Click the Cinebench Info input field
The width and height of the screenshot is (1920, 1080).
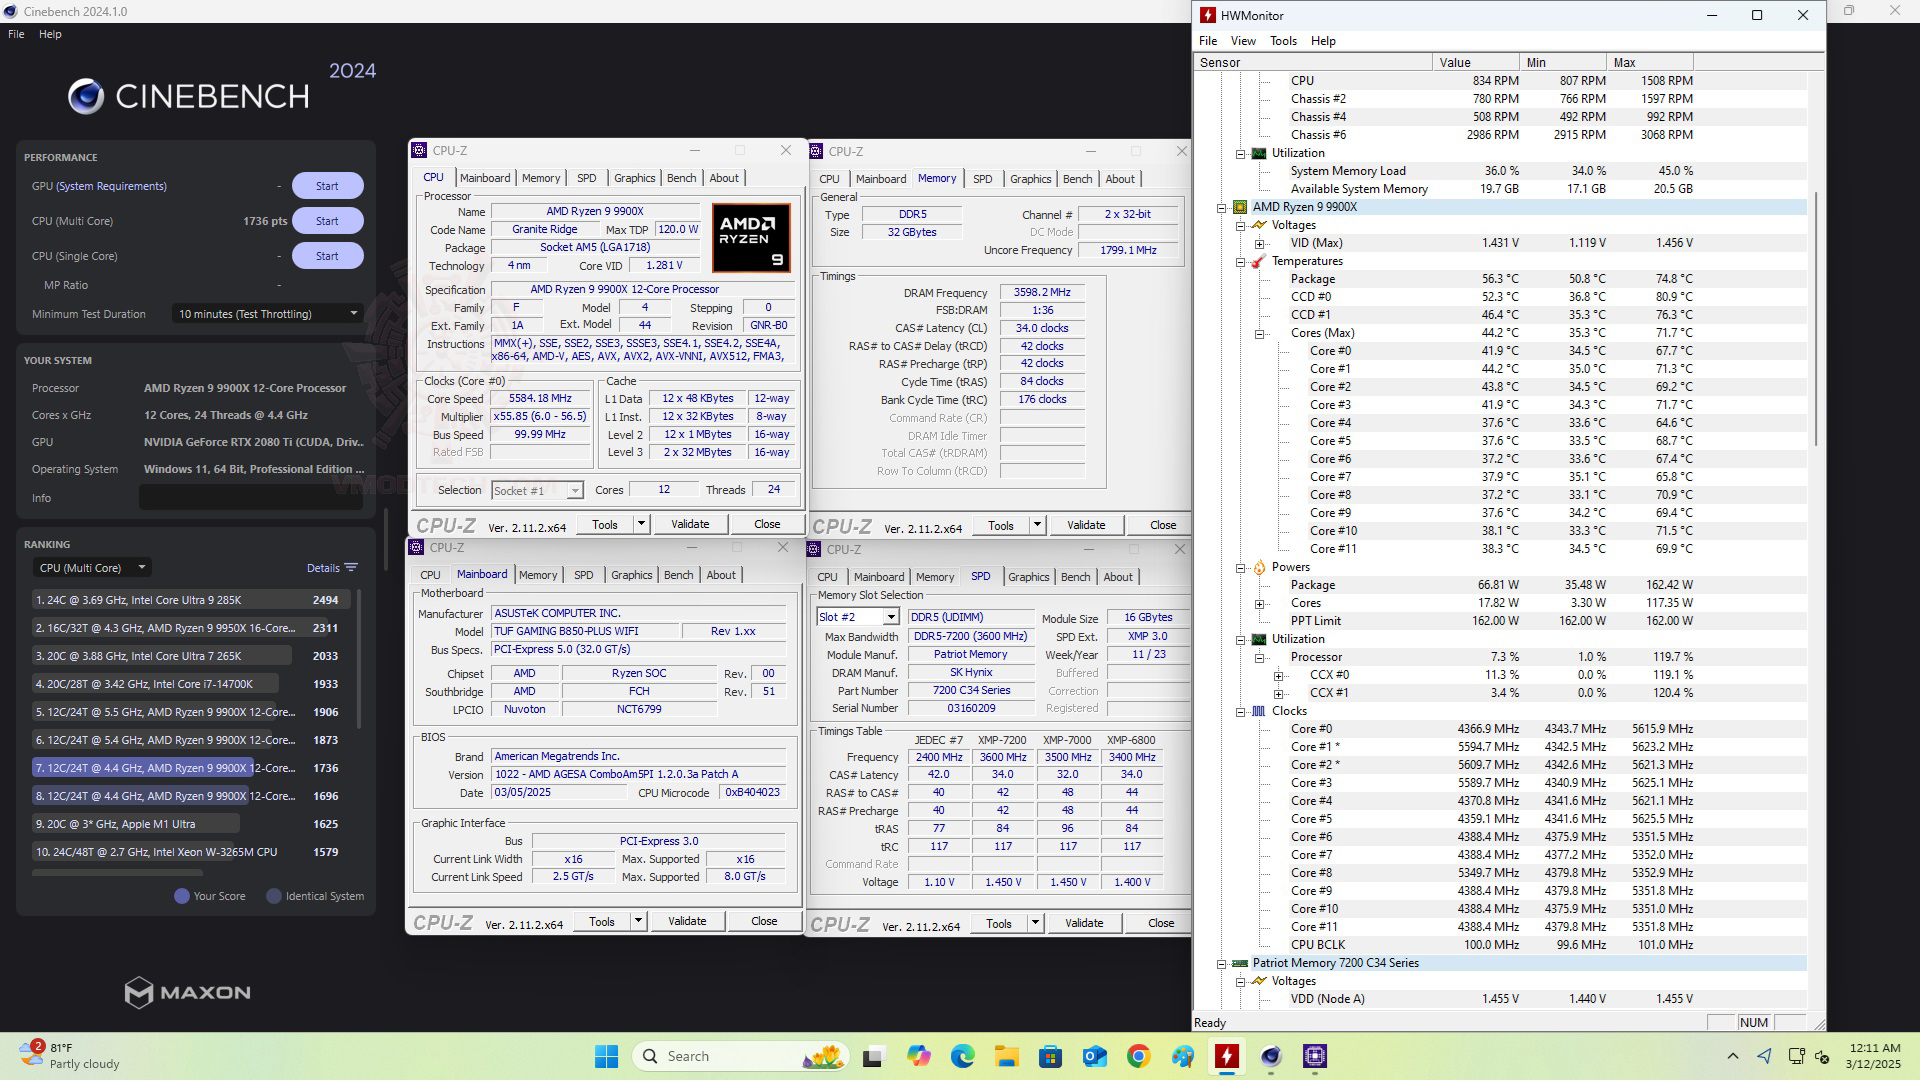250,498
